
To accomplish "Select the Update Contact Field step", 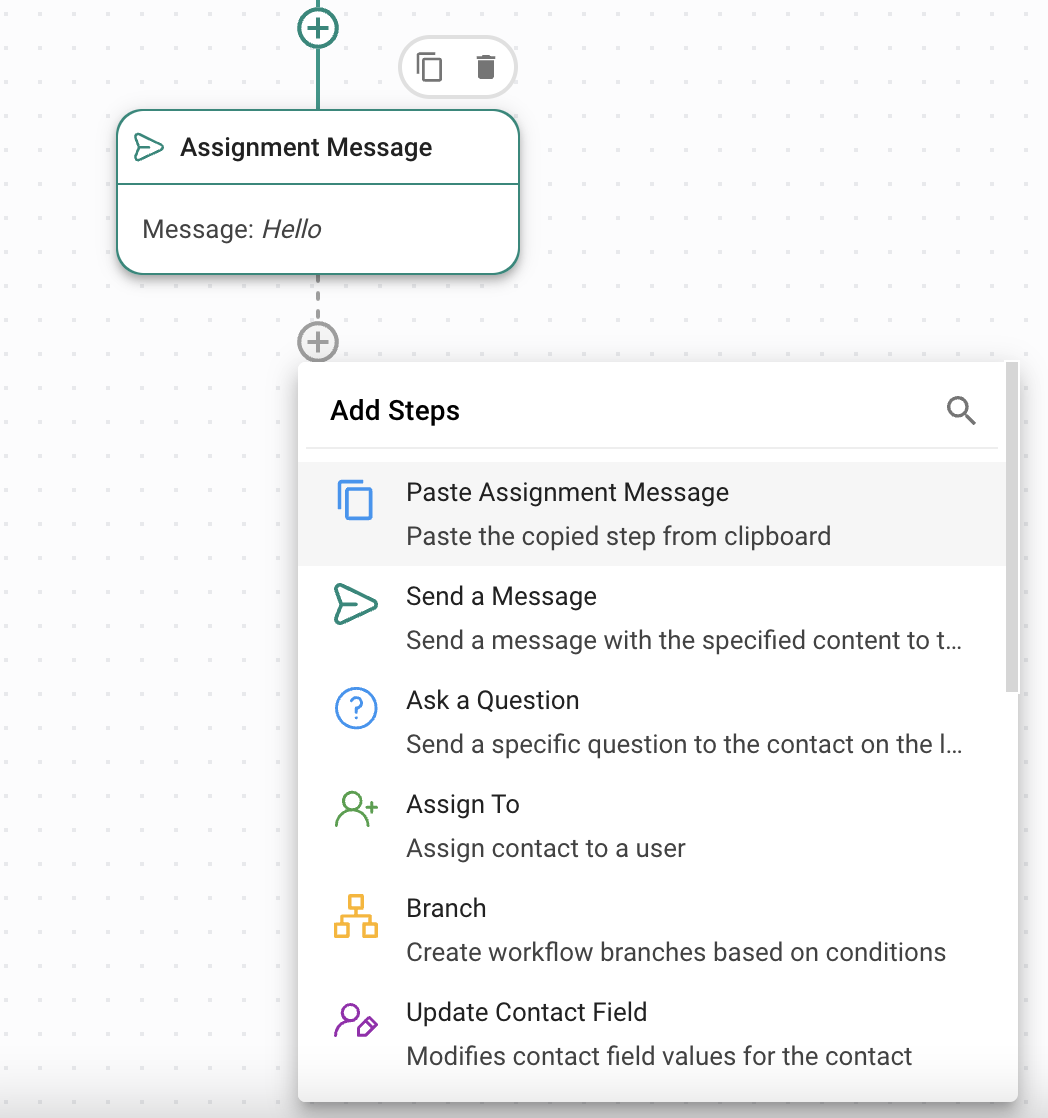I will point(526,1013).
